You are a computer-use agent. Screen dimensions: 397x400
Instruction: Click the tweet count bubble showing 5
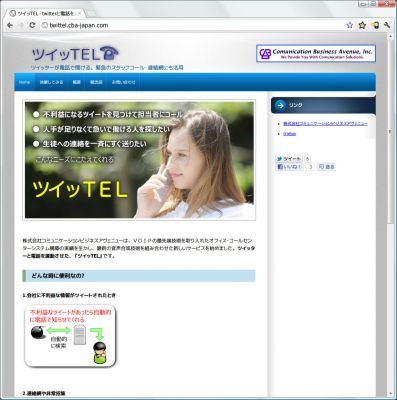pos(308,159)
